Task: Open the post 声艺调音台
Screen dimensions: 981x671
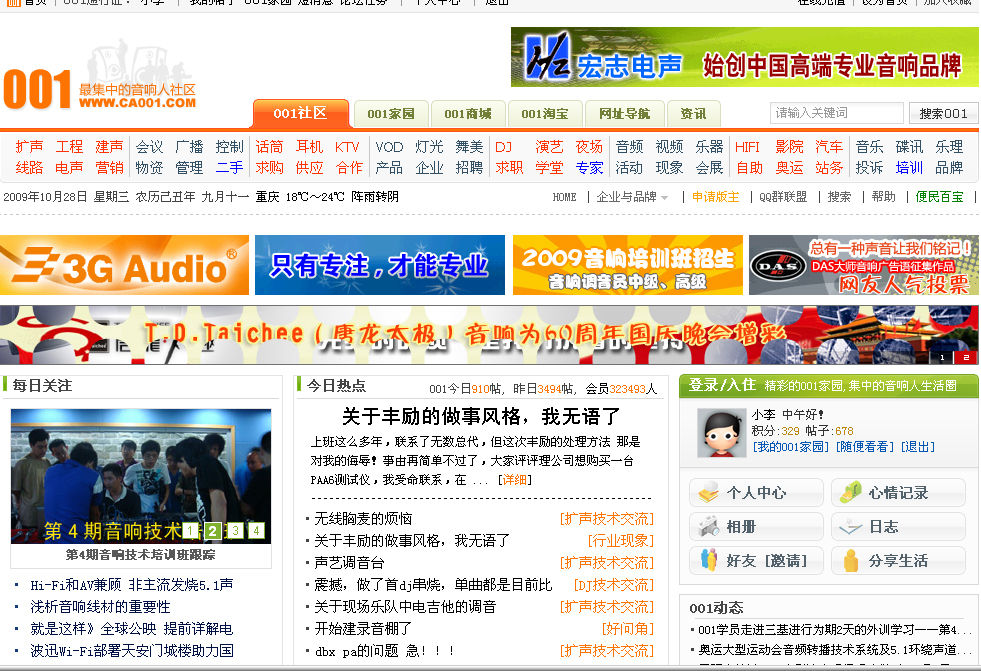Action: (349, 563)
